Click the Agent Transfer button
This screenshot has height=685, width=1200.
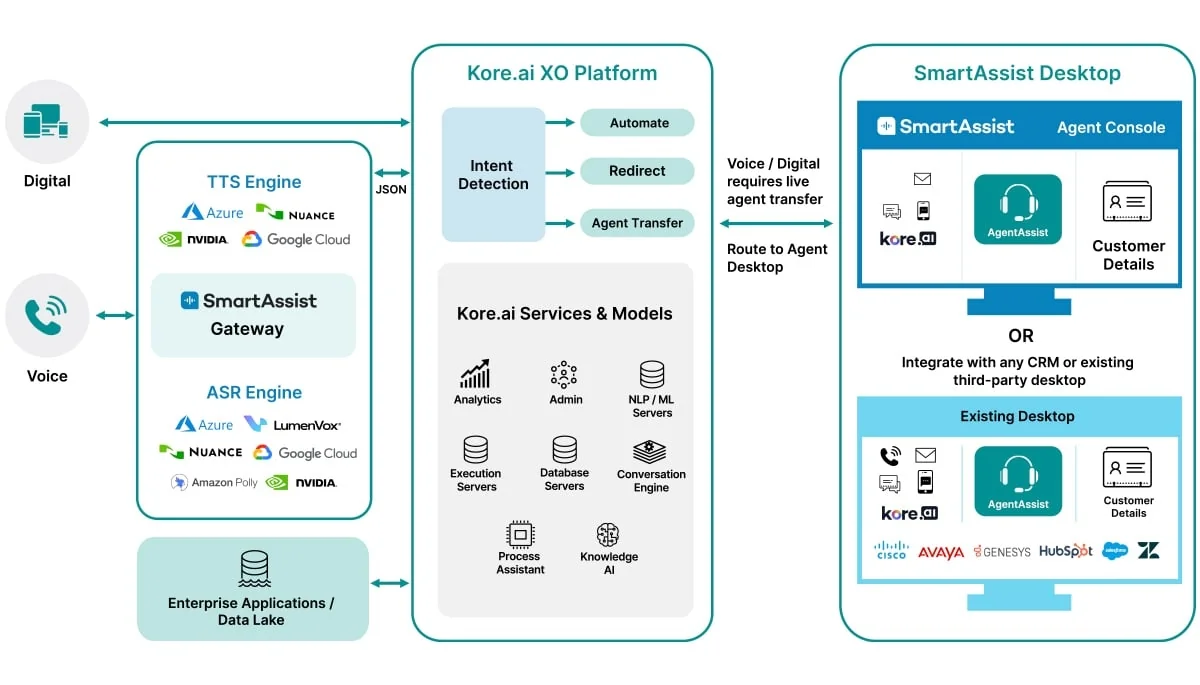pyautogui.click(x=637, y=223)
